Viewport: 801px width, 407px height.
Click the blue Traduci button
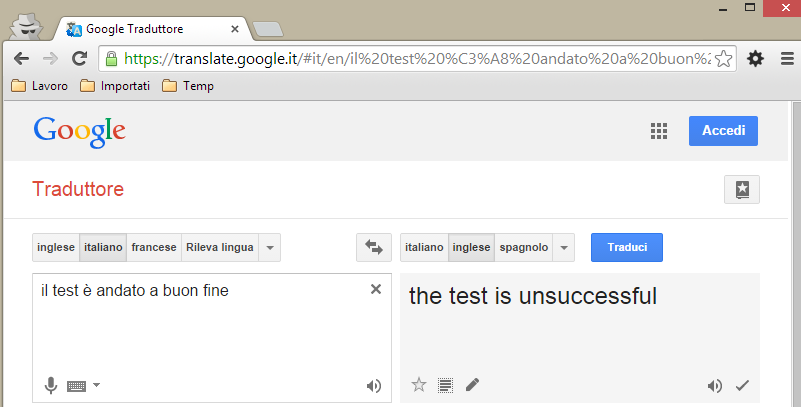(x=627, y=247)
